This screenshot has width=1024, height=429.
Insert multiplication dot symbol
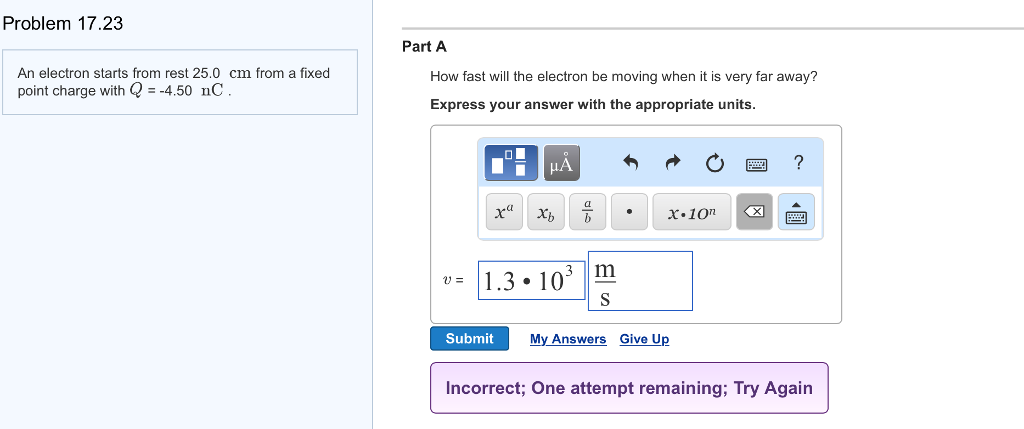point(629,212)
